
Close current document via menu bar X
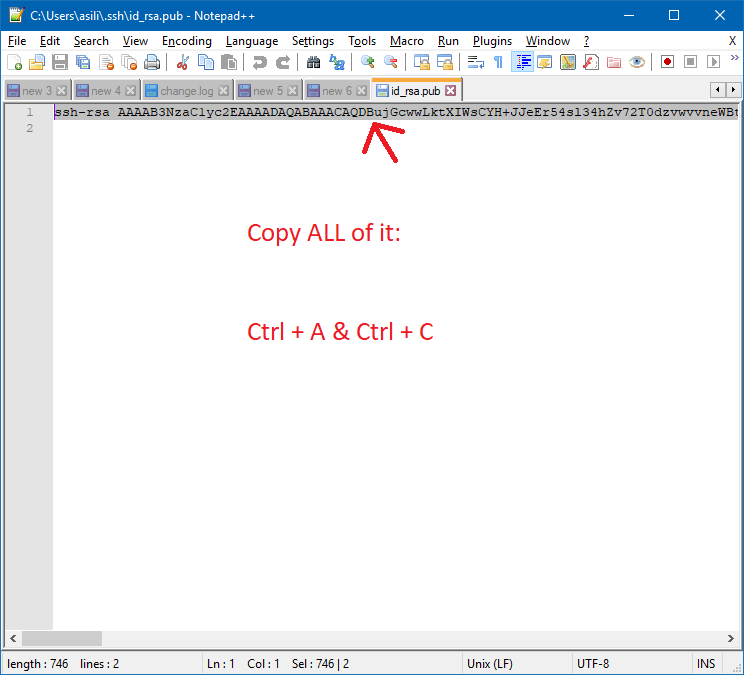pos(733,41)
